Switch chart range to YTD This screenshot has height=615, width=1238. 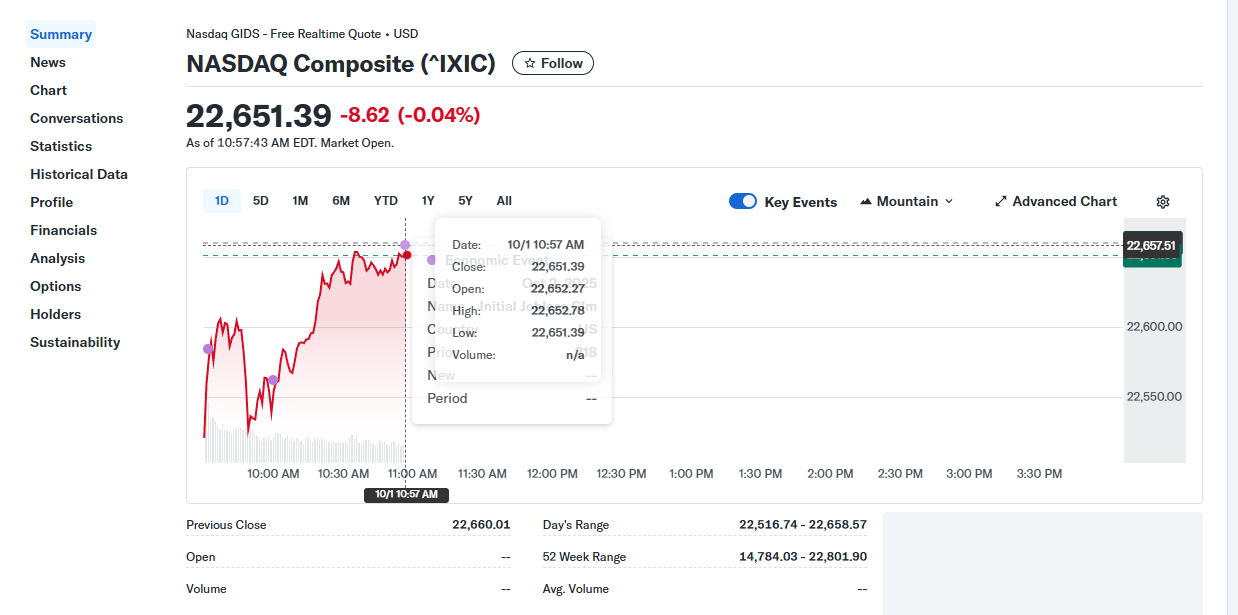385,201
